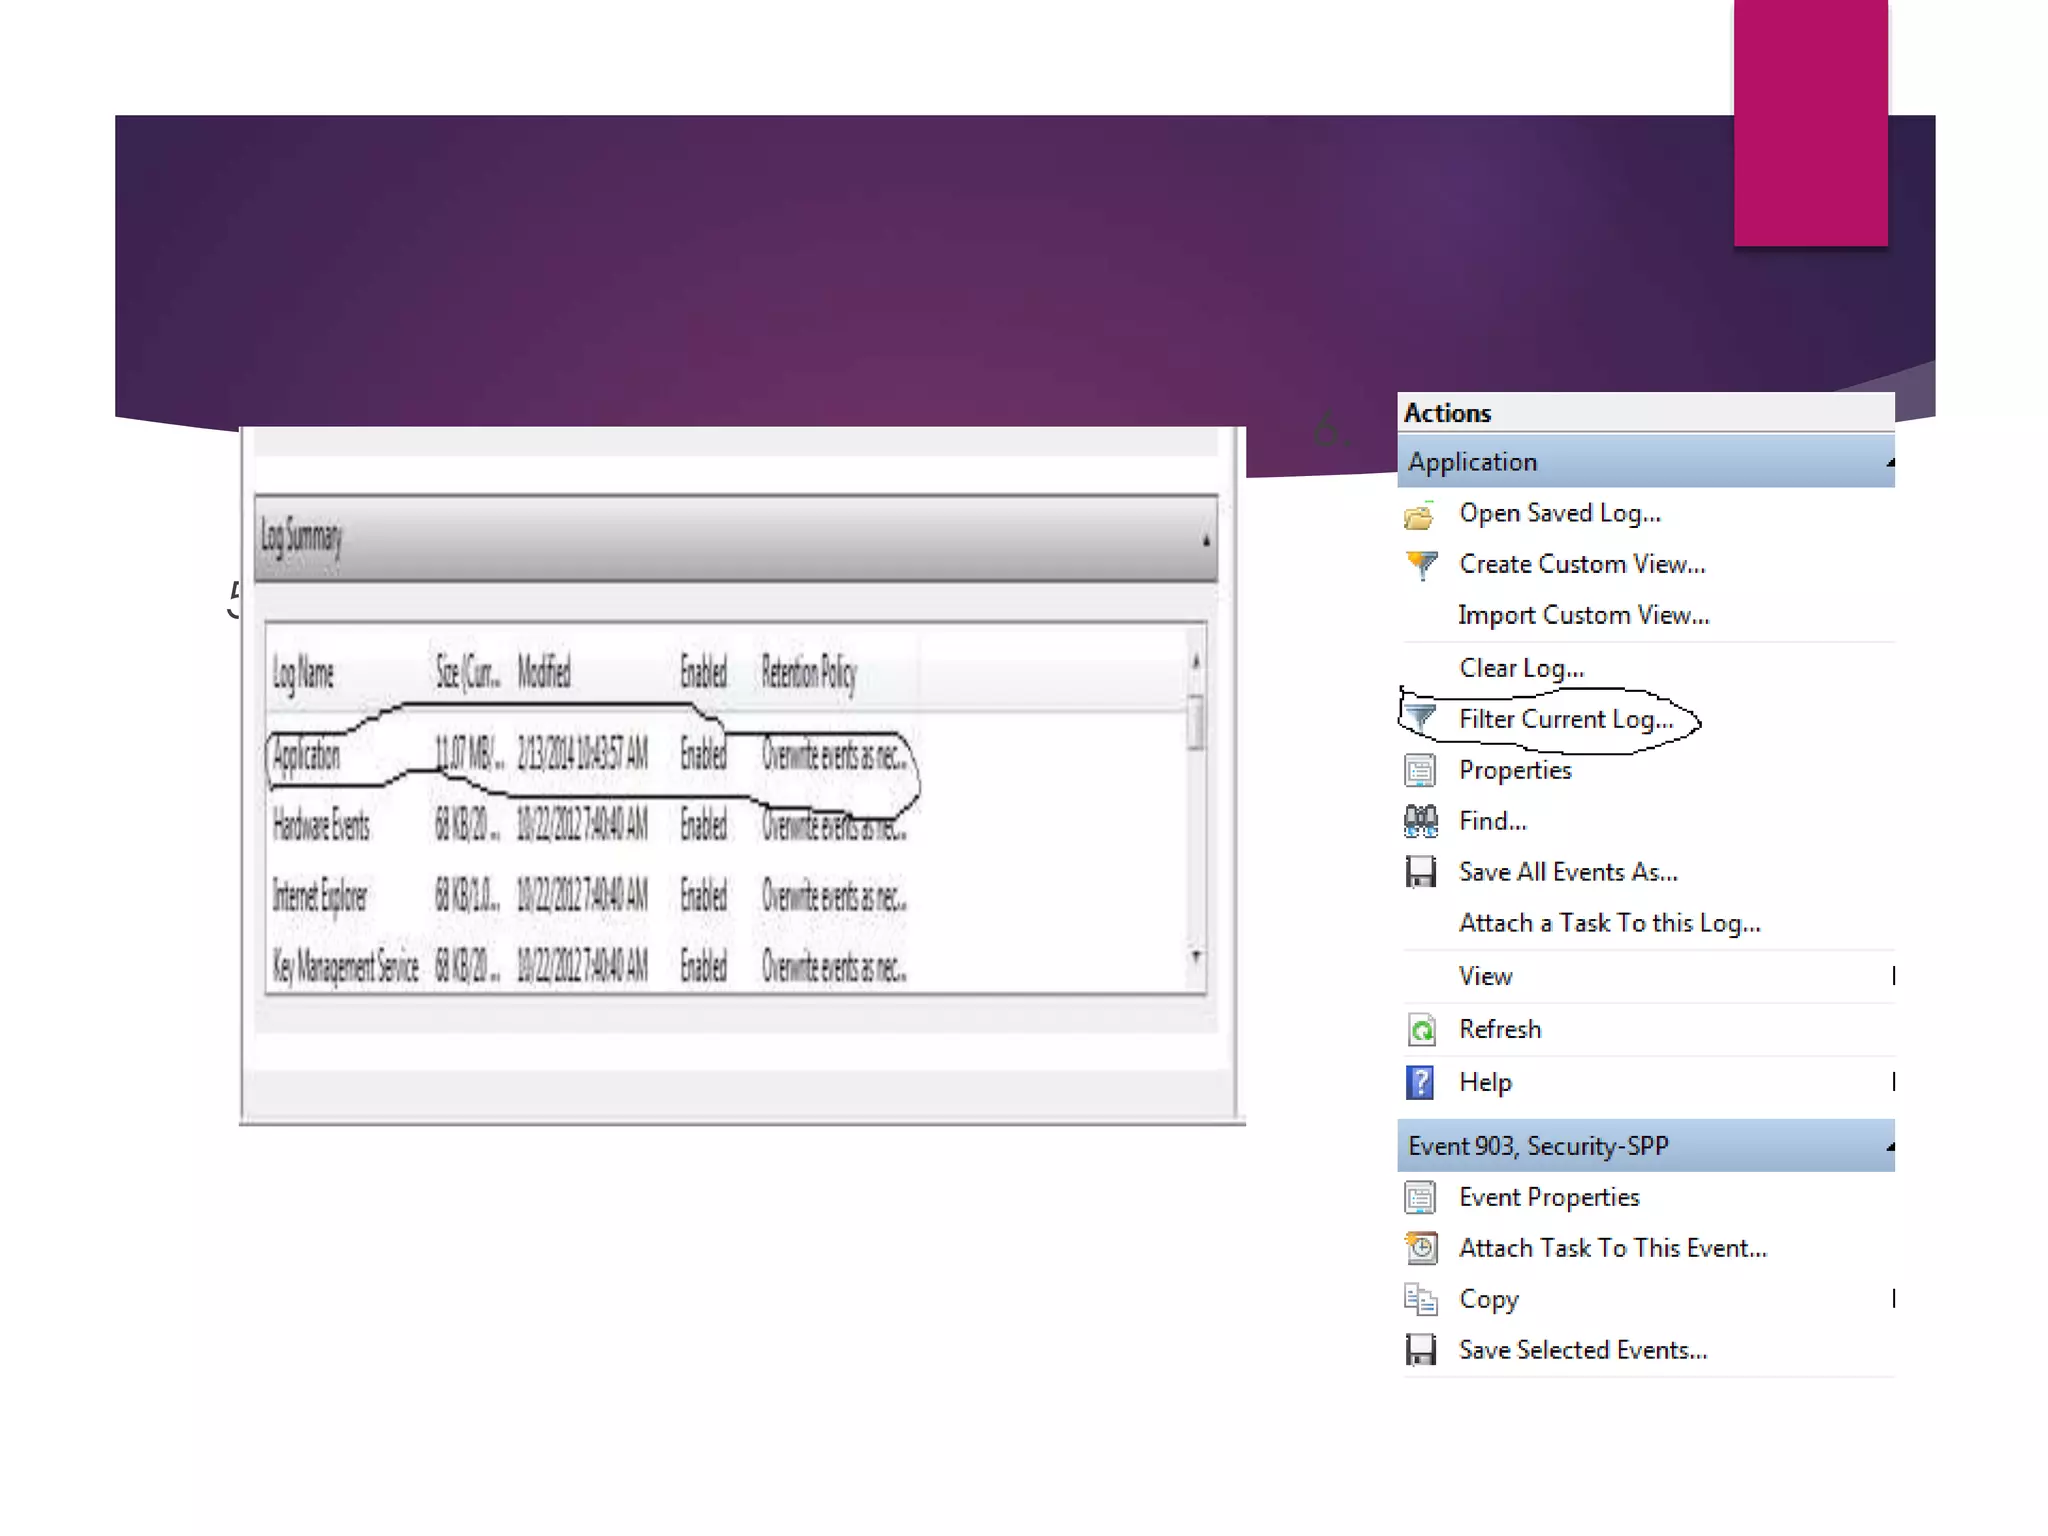Select Import Custom View... entry
This screenshot has width=2048, height=1536.
click(x=1583, y=615)
